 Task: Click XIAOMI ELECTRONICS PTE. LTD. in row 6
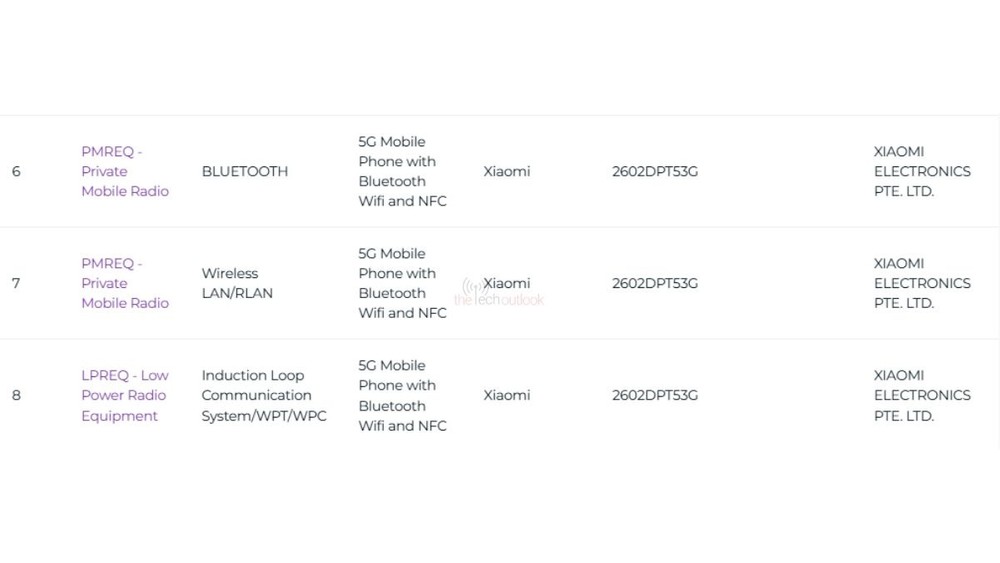coord(922,171)
